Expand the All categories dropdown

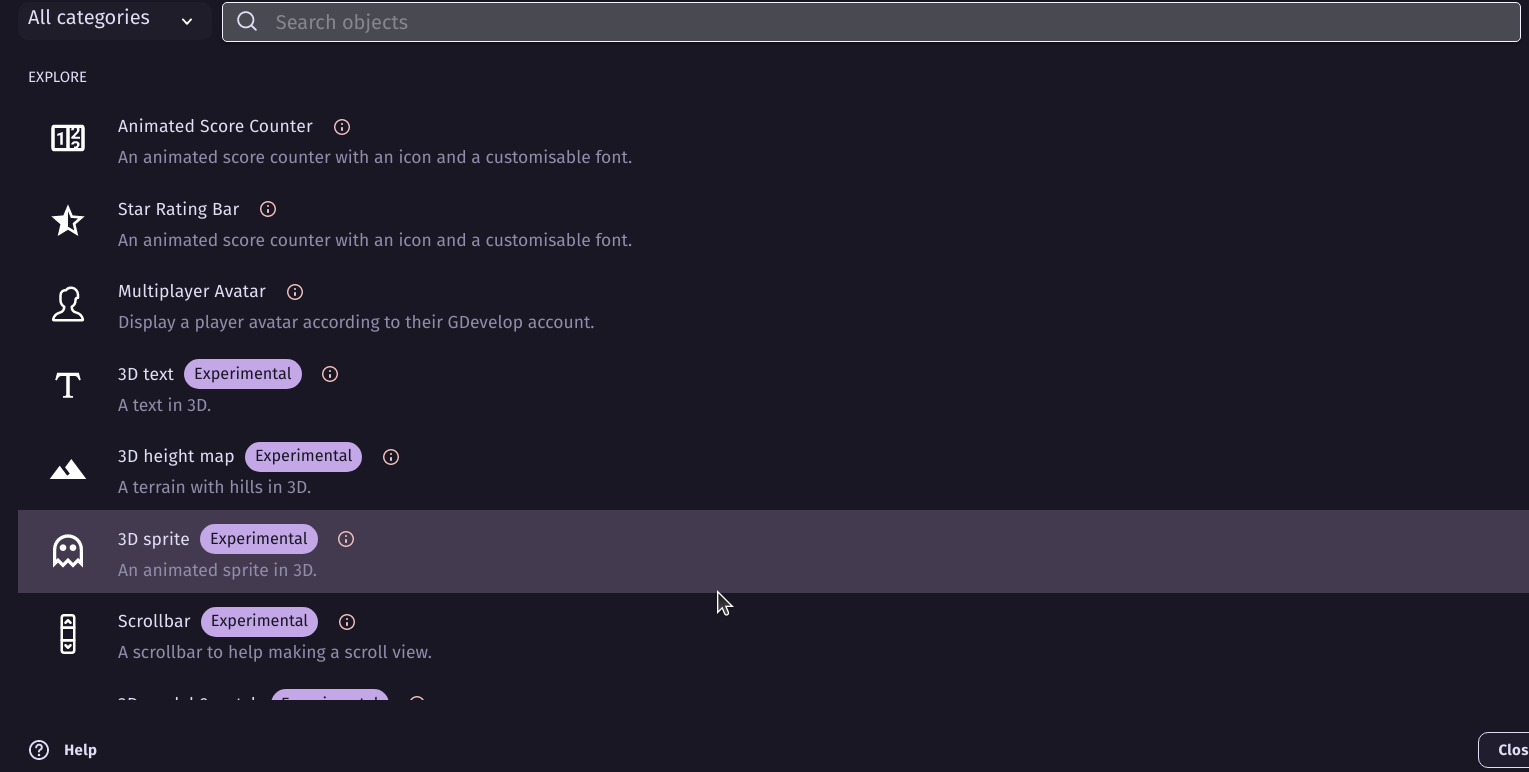tap(111, 19)
